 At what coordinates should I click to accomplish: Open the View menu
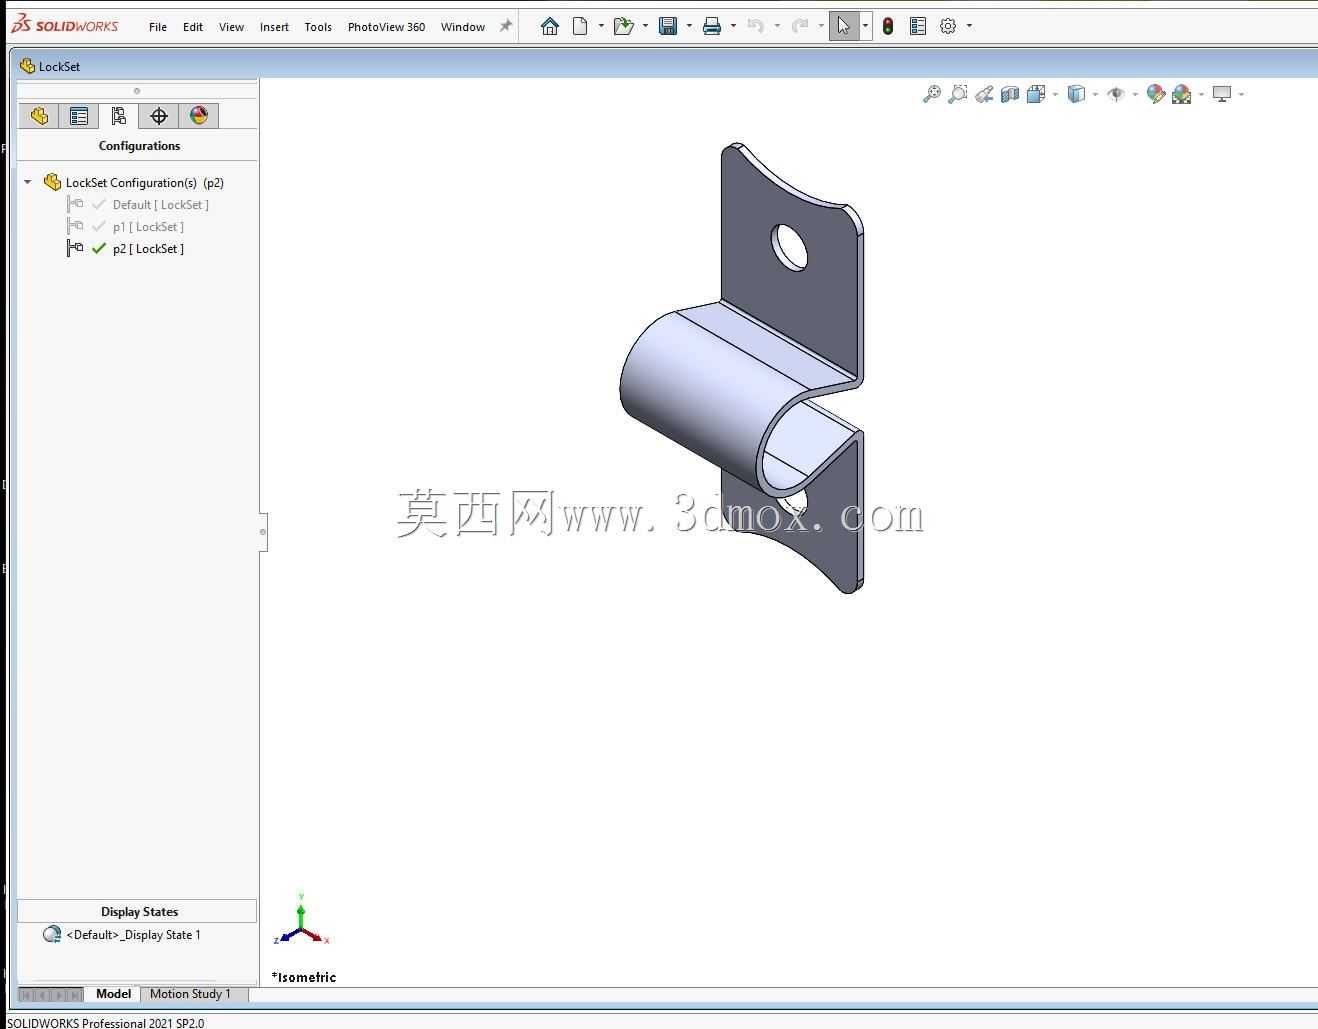tap(231, 27)
